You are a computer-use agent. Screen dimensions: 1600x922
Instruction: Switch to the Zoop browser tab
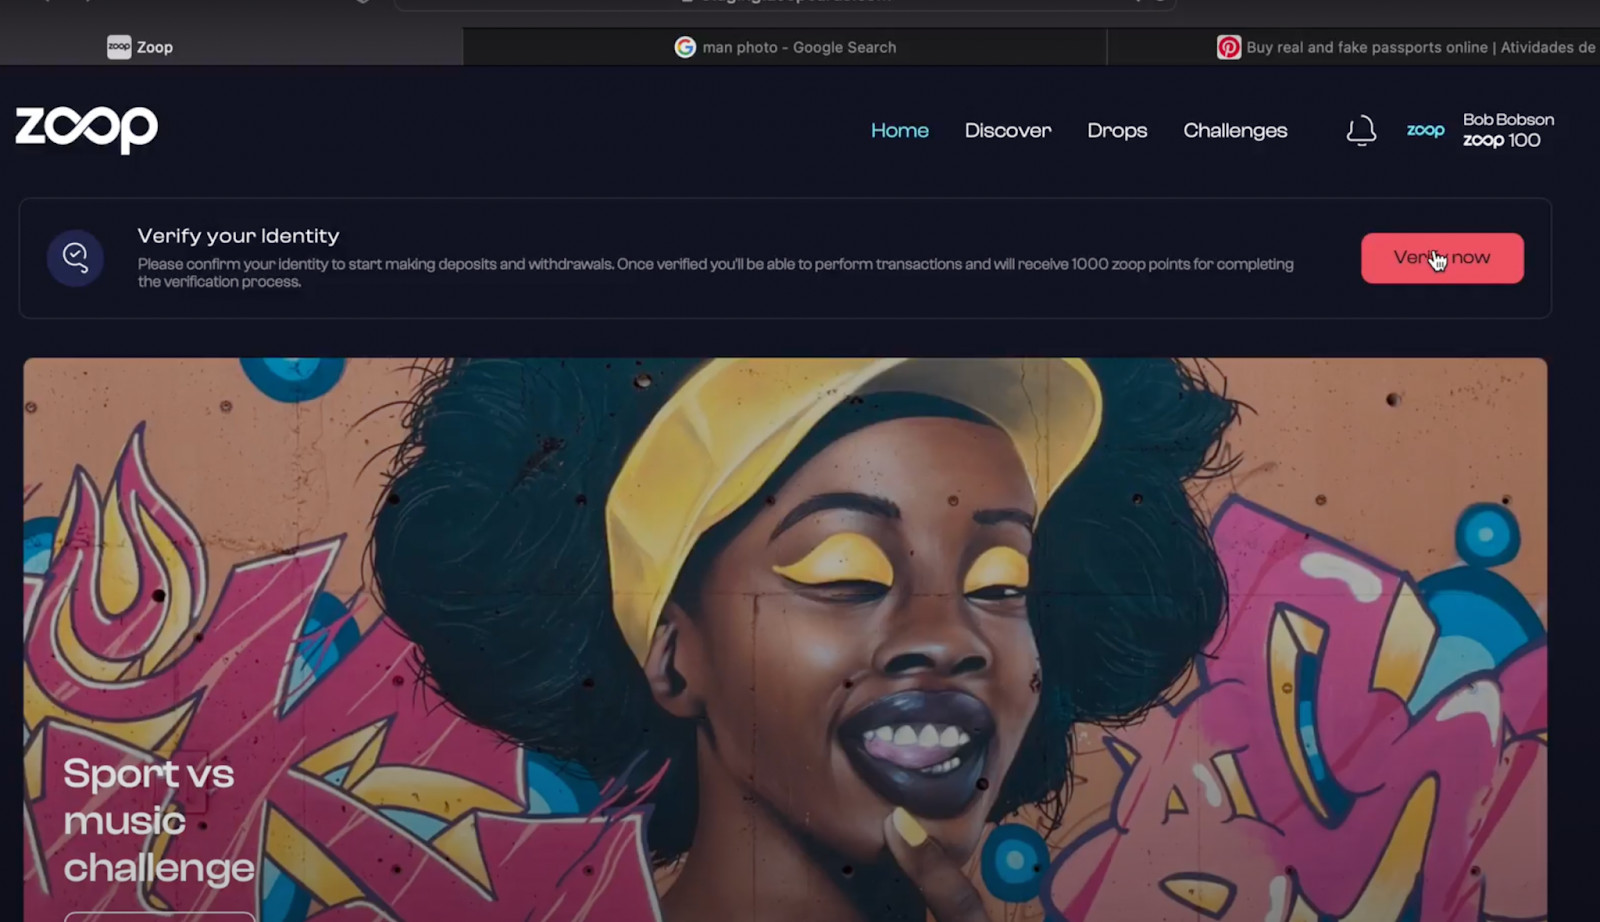(x=231, y=47)
